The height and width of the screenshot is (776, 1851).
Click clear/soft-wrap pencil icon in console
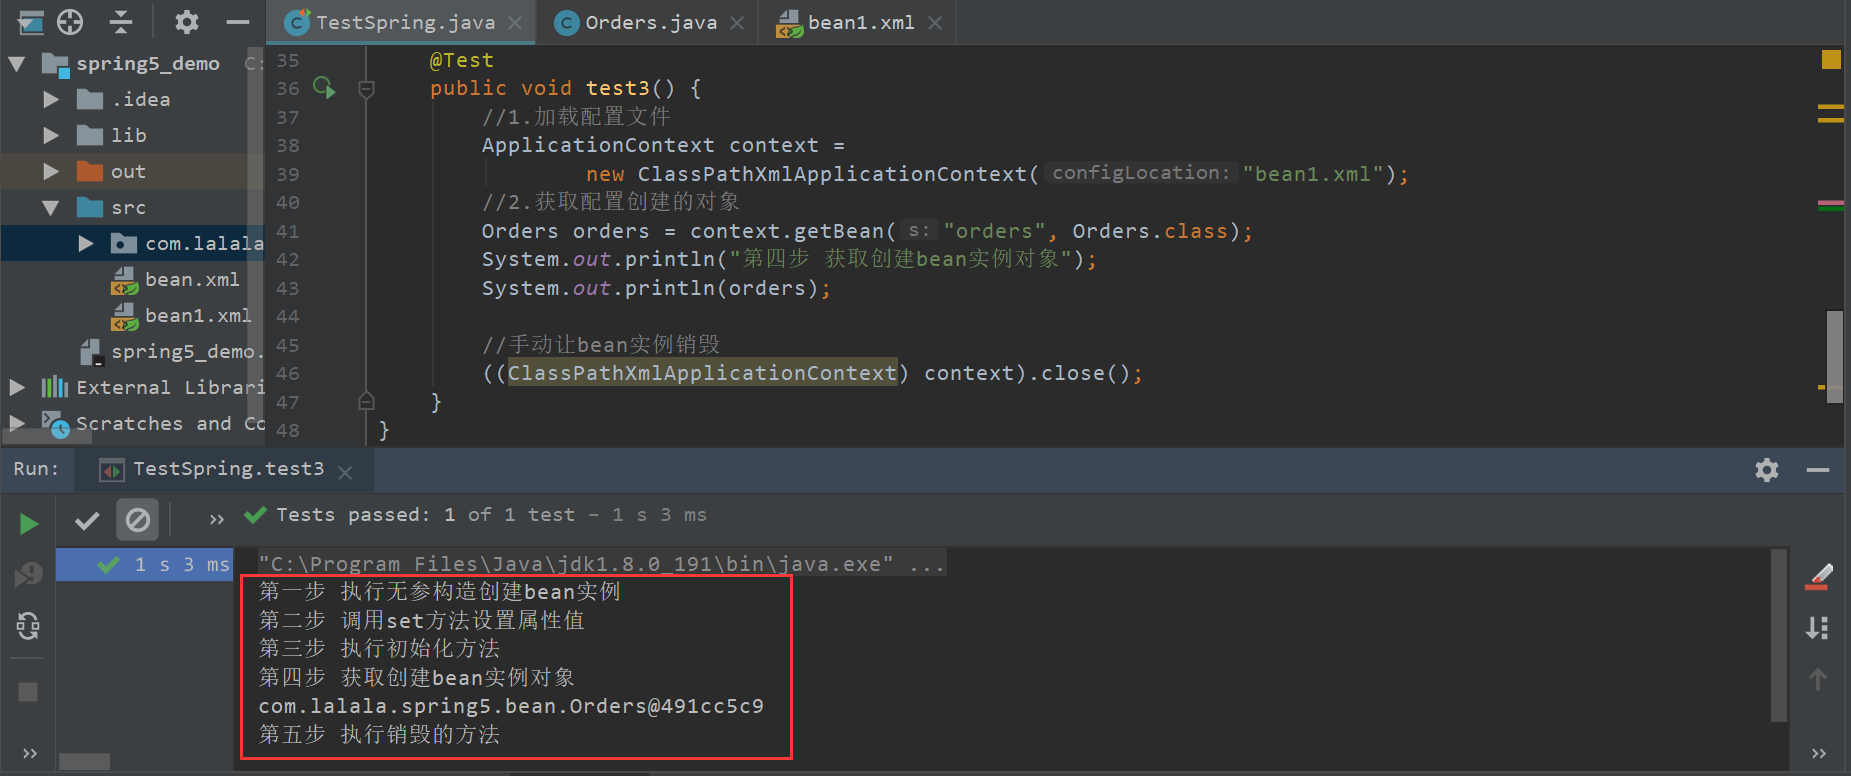(x=1818, y=577)
